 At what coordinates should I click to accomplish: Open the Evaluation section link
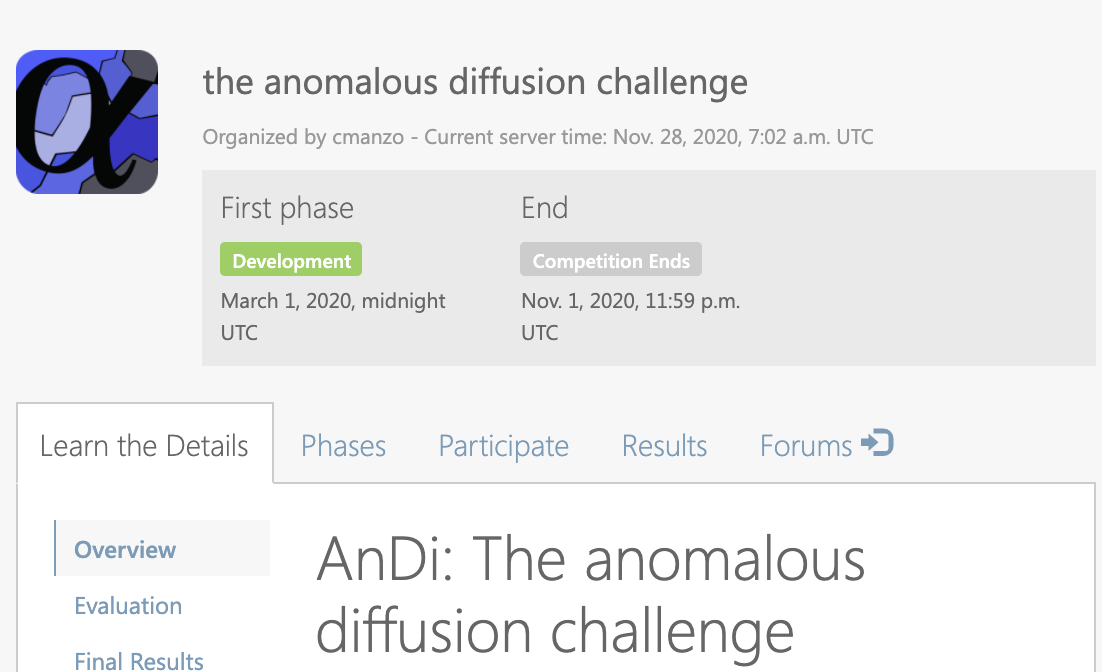click(128, 605)
